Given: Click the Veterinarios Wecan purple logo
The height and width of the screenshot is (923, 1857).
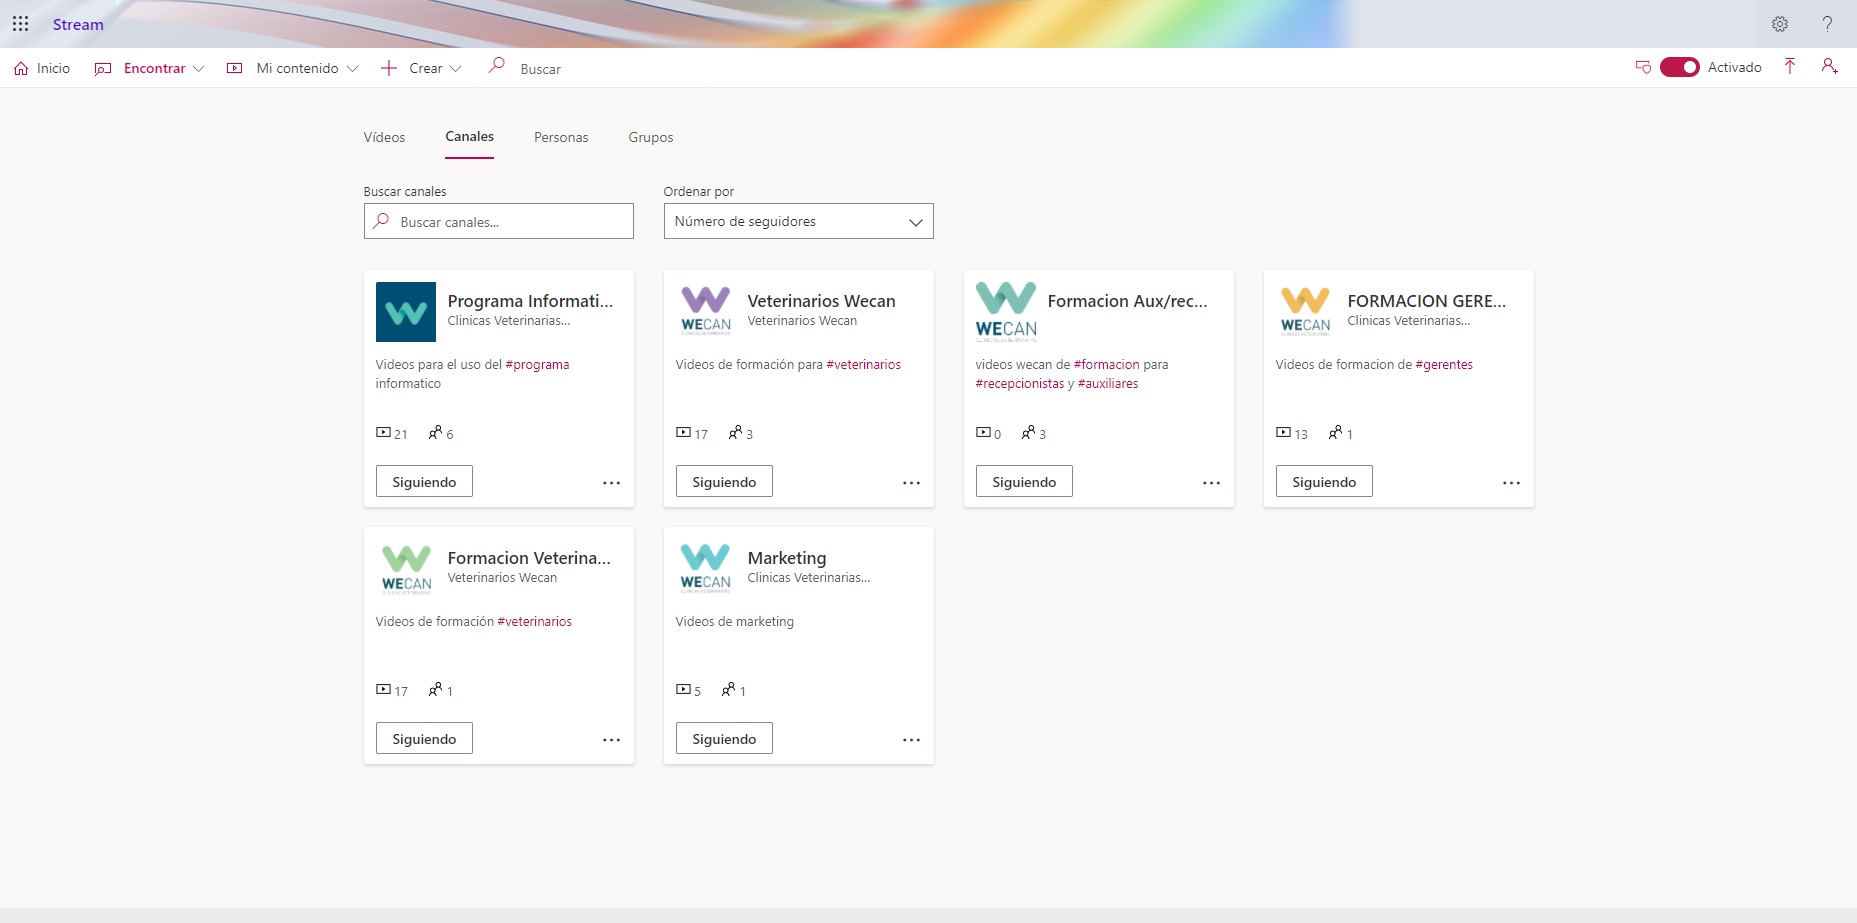Looking at the screenshot, I should click(706, 310).
